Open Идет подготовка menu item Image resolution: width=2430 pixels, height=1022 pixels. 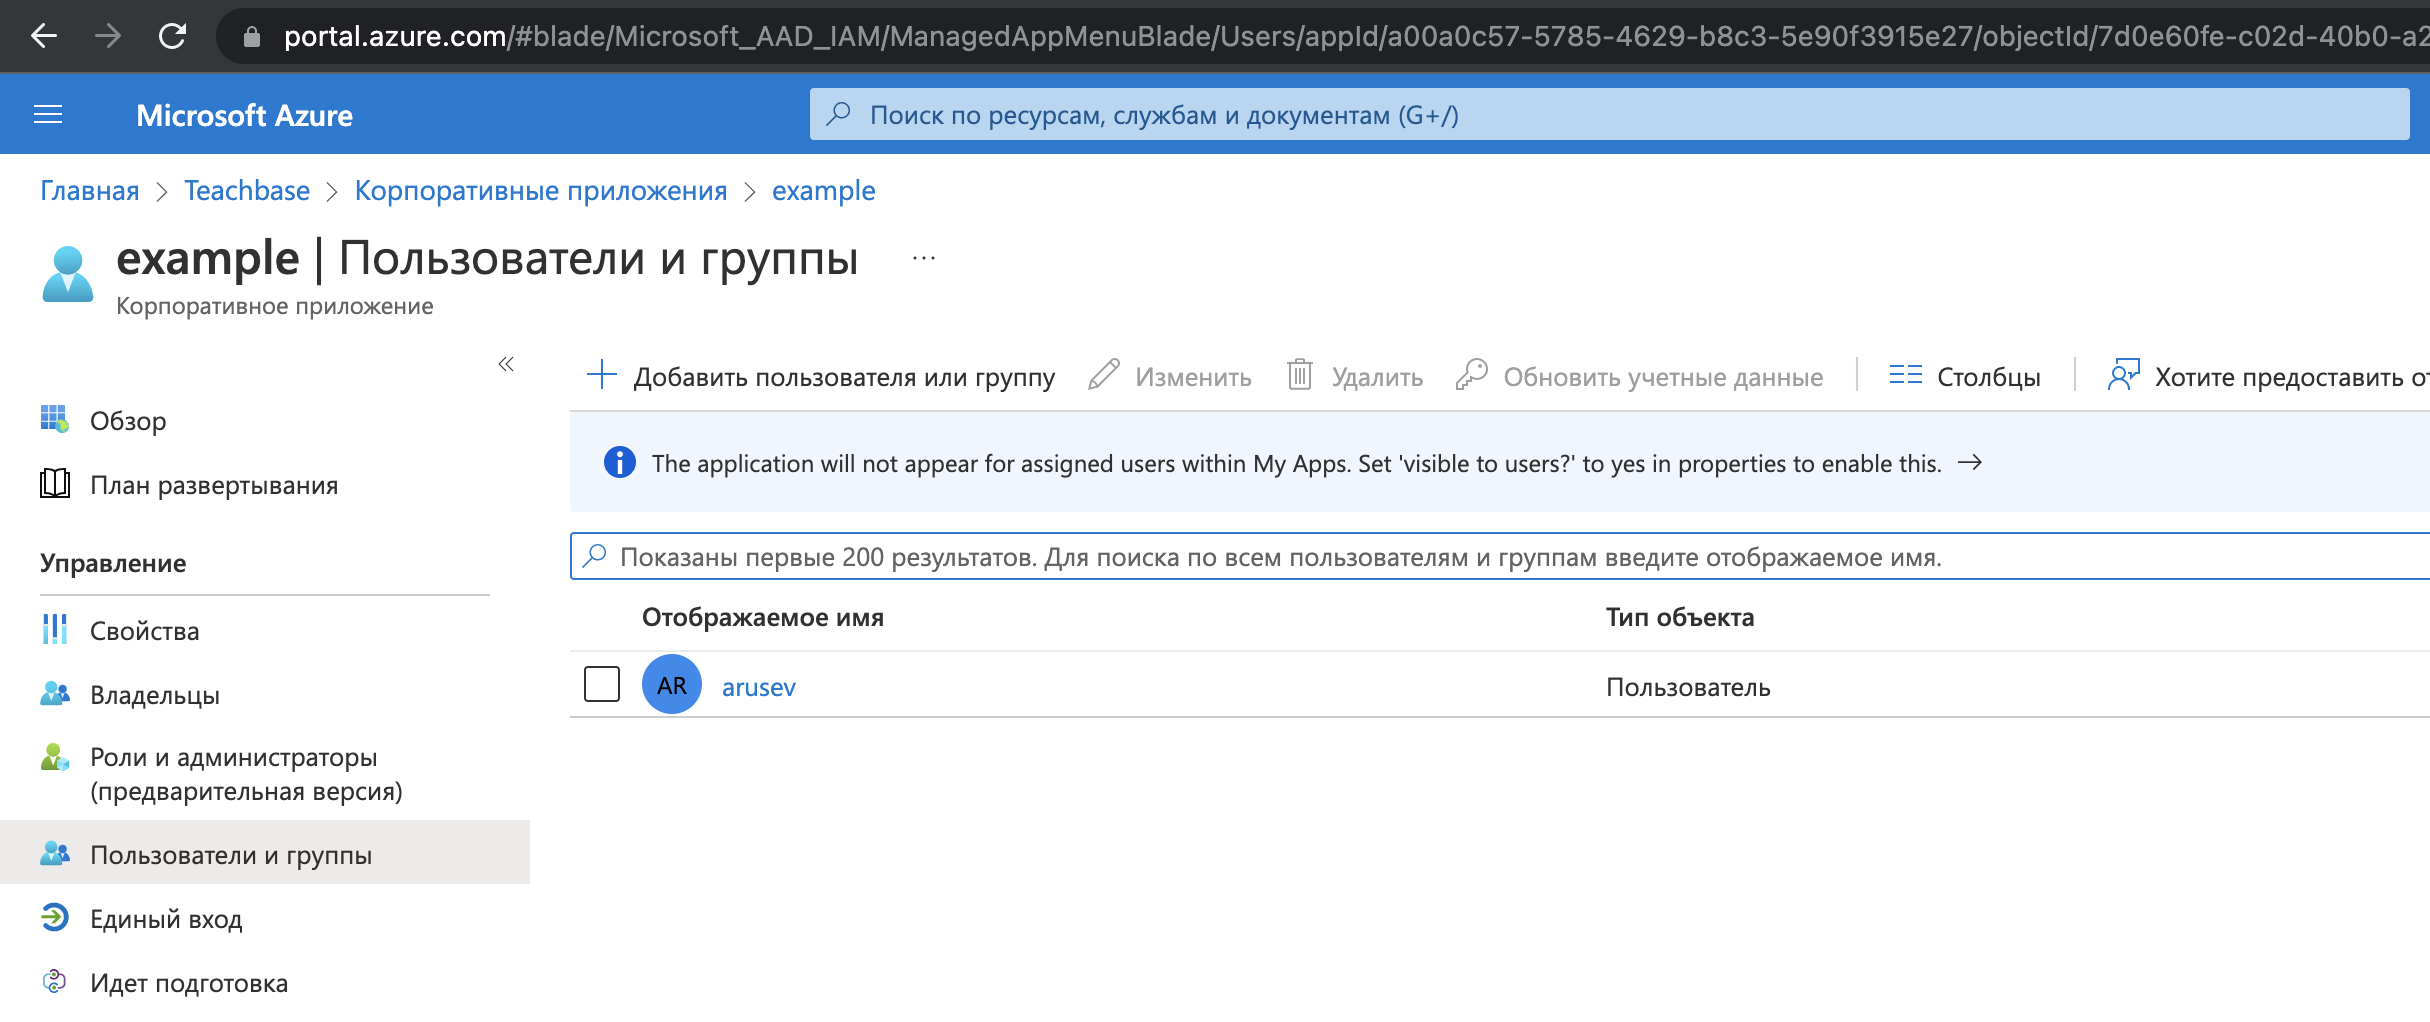(x=189, y=983)
